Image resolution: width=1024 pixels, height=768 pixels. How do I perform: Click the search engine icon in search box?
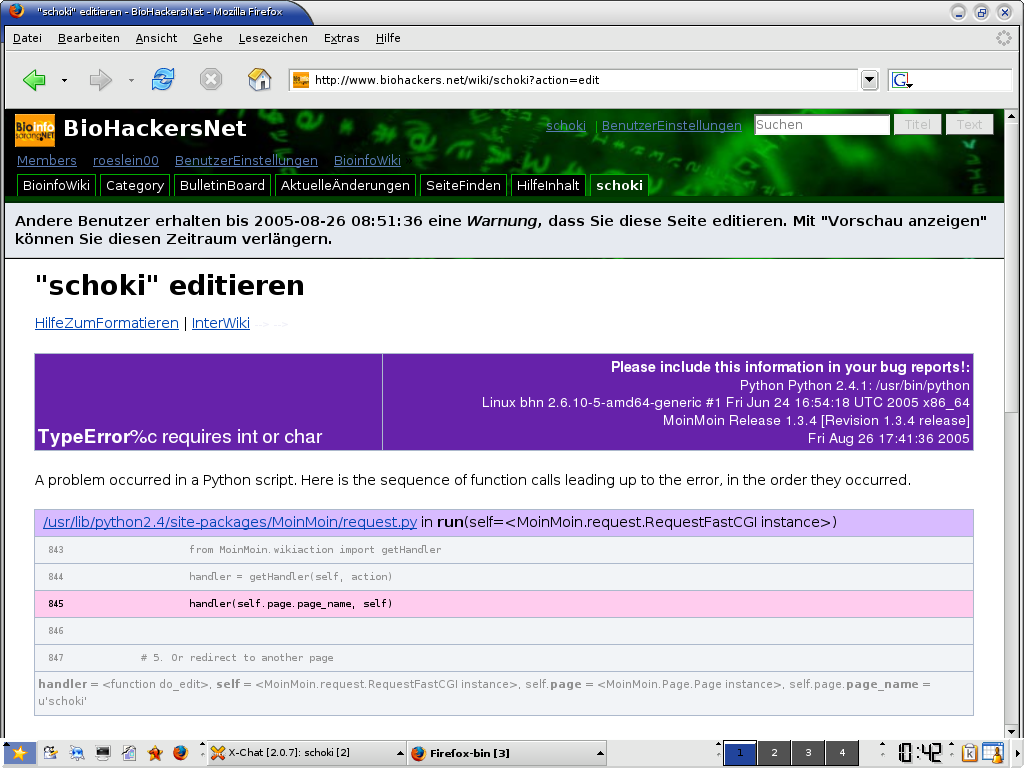click(900, 80)
